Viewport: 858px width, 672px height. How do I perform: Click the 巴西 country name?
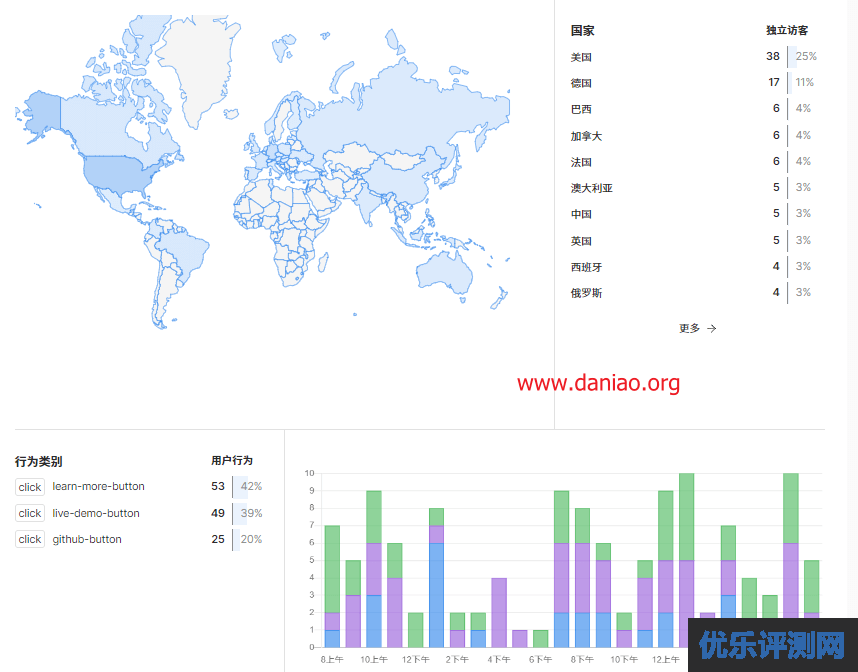581,109
